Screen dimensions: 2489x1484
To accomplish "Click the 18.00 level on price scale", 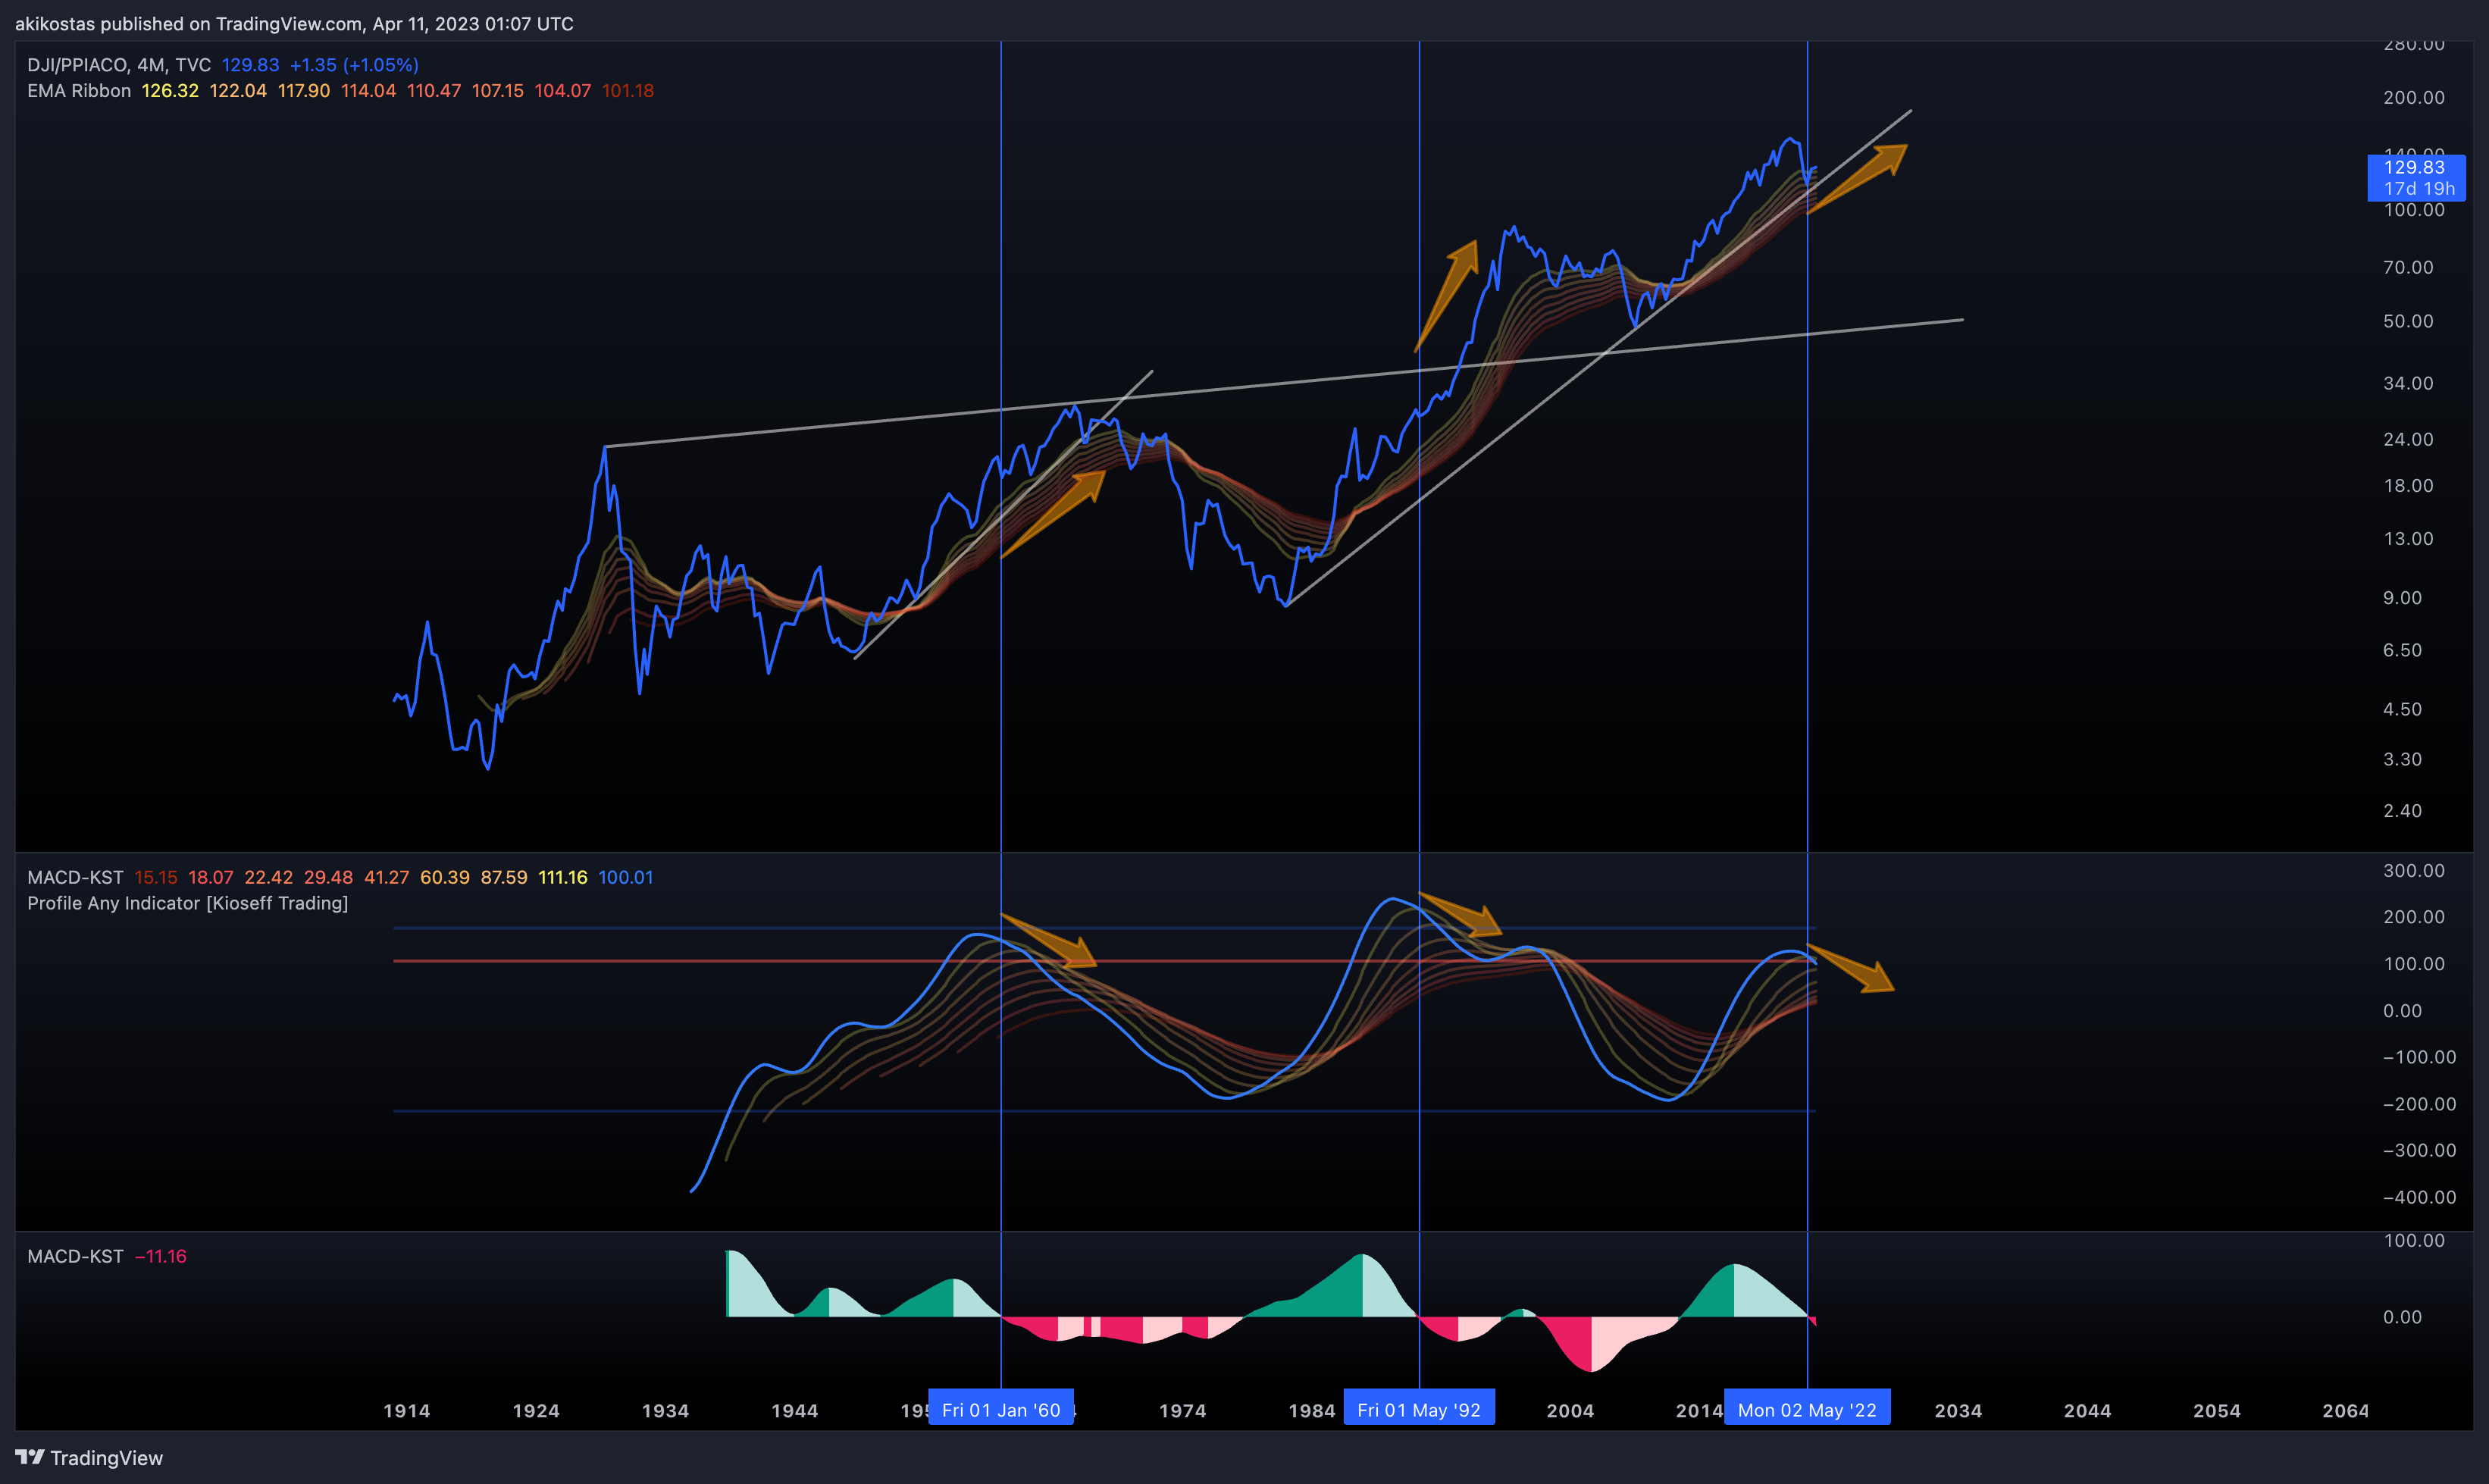I will [x=2408, y=486].
